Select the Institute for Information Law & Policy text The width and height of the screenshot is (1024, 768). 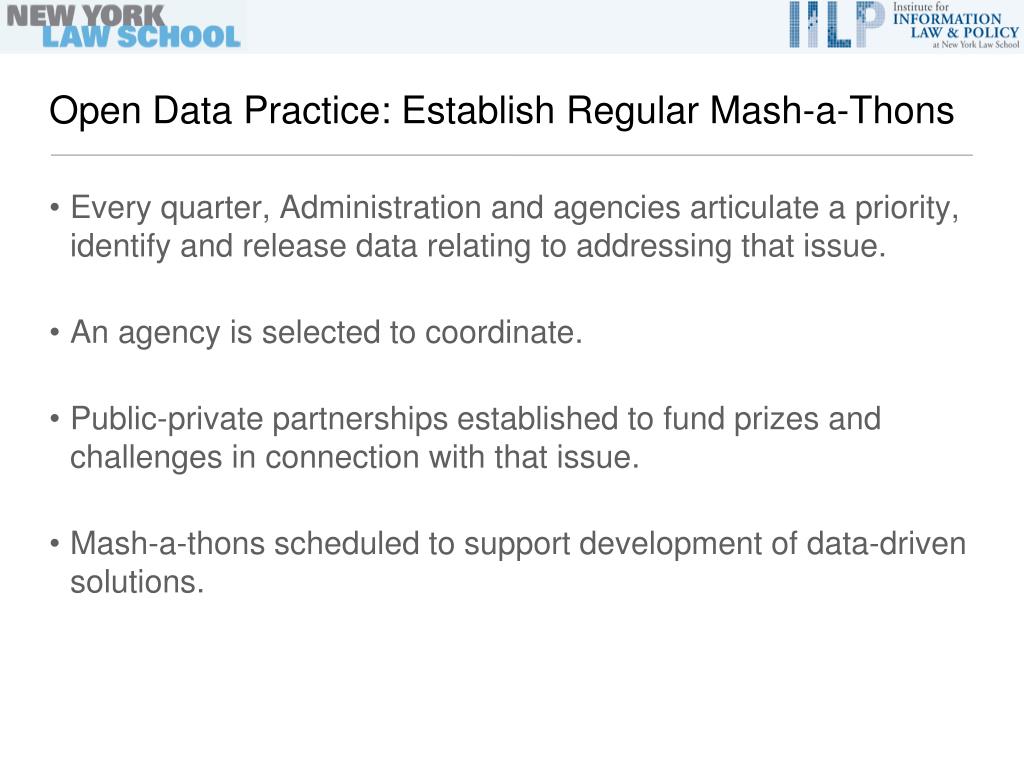[x=955, y=20]
